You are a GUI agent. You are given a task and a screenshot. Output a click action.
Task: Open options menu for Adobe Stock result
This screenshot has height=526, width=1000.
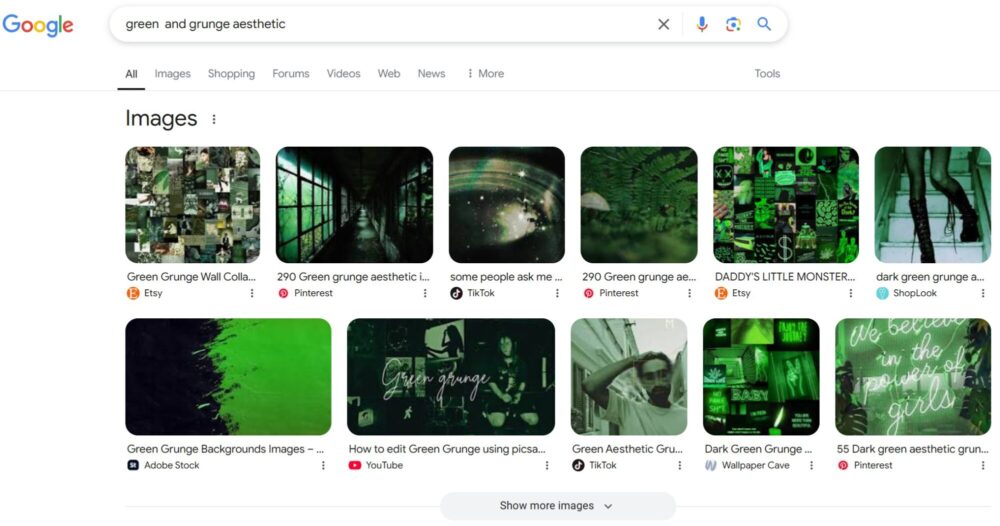(x=323, y=465)
